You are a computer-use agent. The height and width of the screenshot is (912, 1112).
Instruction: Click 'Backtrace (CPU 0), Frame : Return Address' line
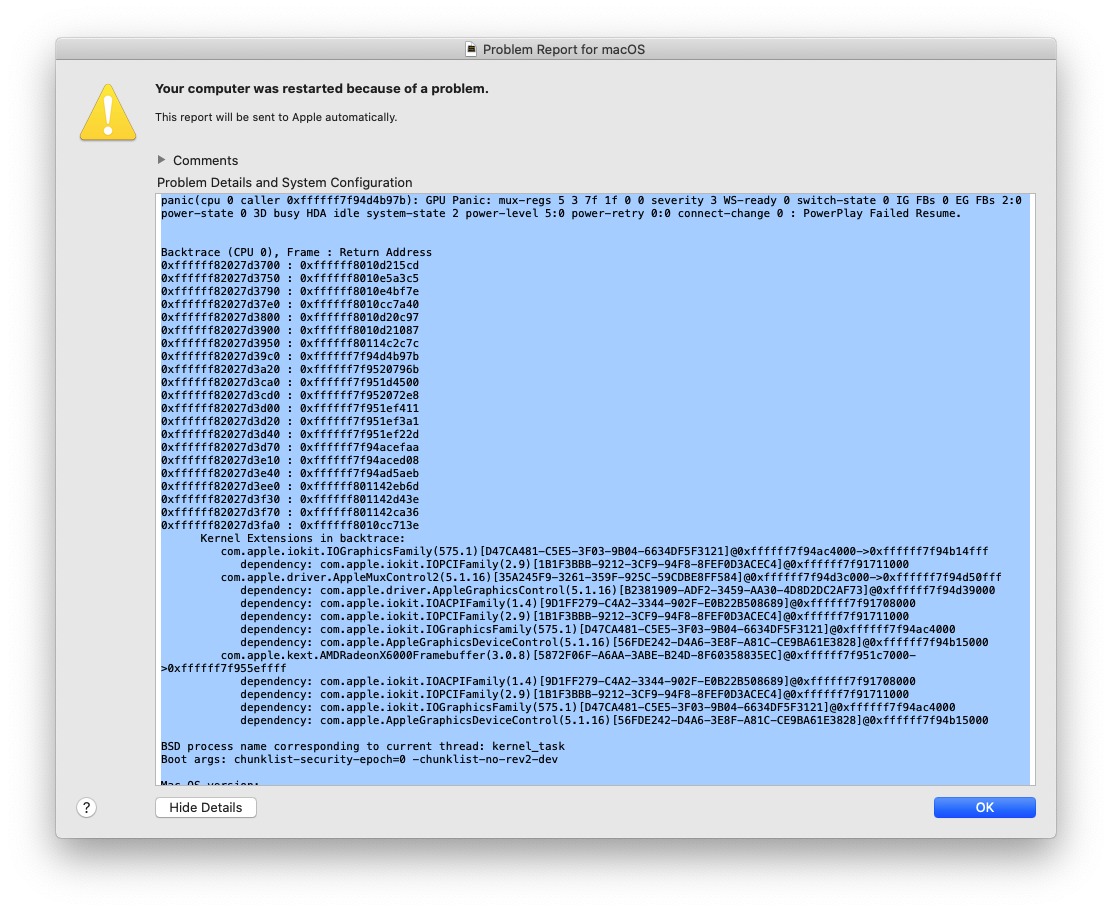click(x=296, y=252)
